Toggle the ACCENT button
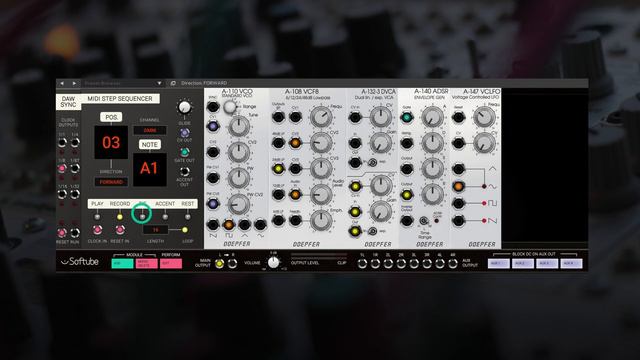640x360 pixels. pos(165,217)
